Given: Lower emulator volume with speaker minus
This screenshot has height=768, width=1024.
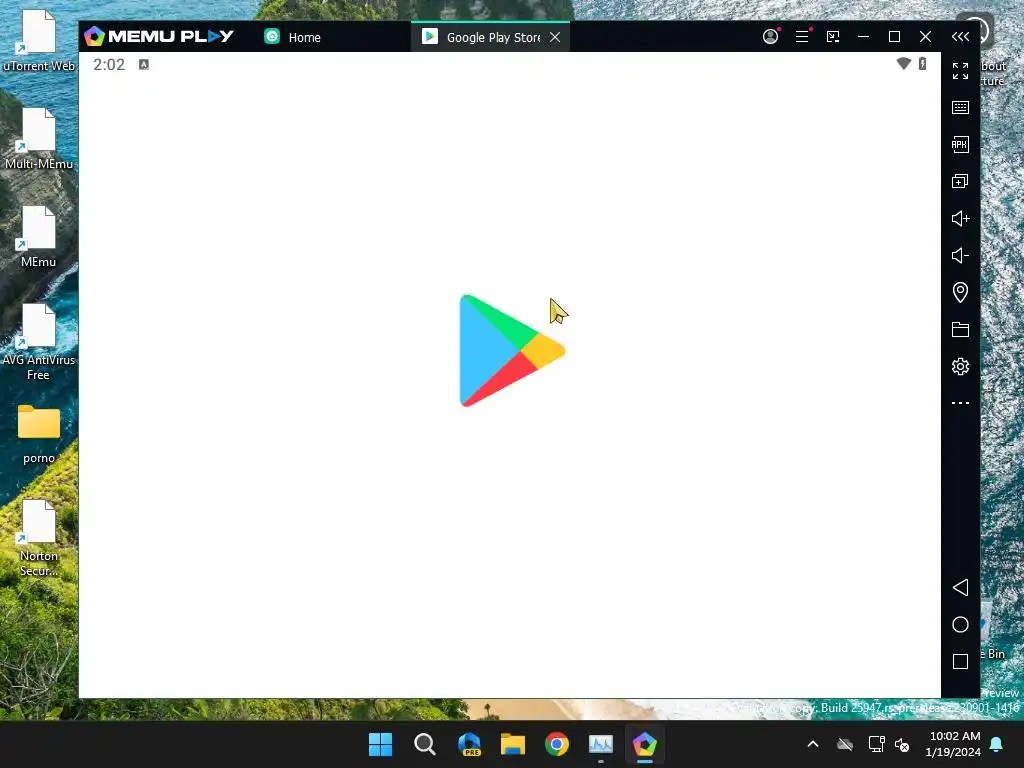Looking at the screenshot, I should click(960, 255).
